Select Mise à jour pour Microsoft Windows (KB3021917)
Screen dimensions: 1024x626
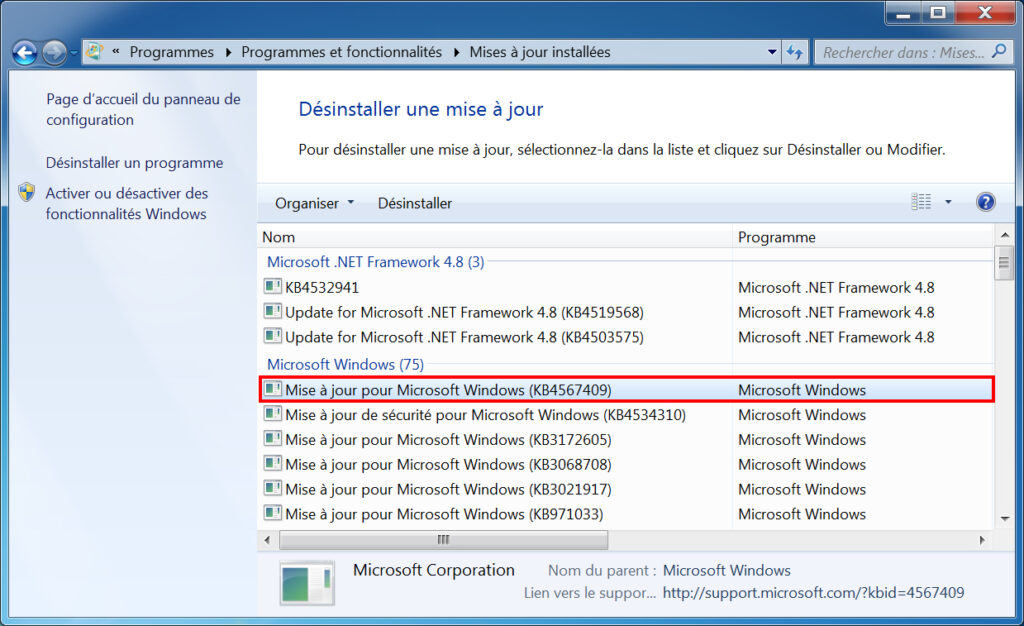tap(627, 489)
